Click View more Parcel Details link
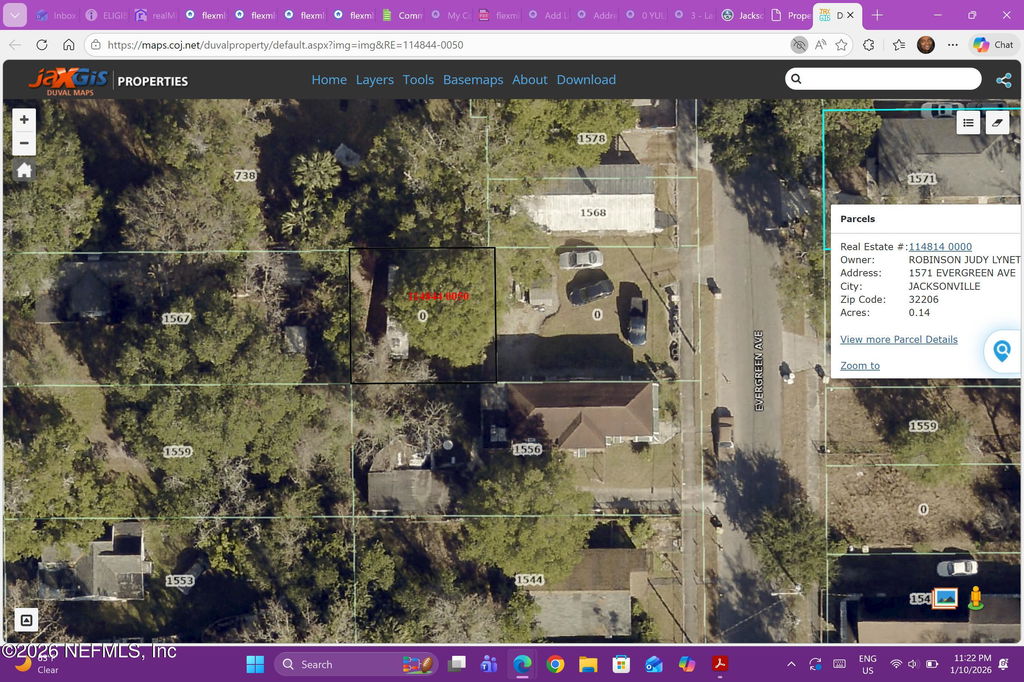This screenshot has height=682, width=1024. (x=898, y=340)
